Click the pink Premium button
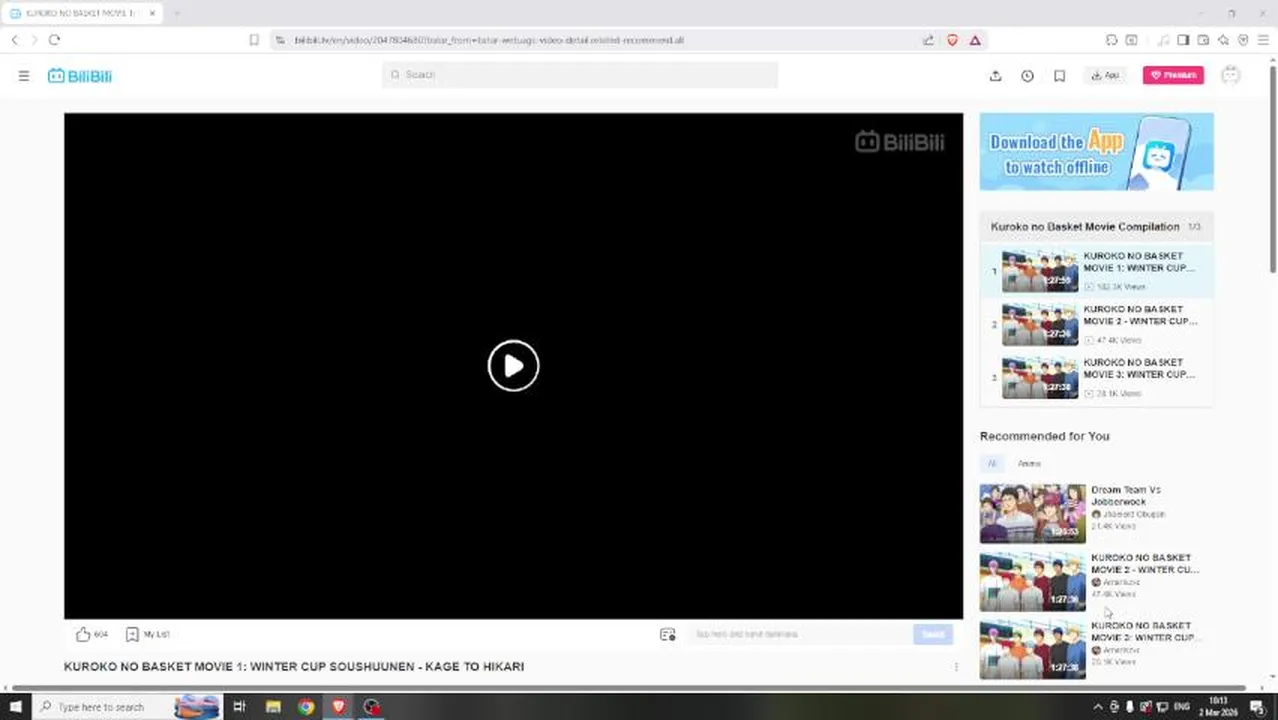Screen dimensions: 1278x720 (x=1173, y=75)
